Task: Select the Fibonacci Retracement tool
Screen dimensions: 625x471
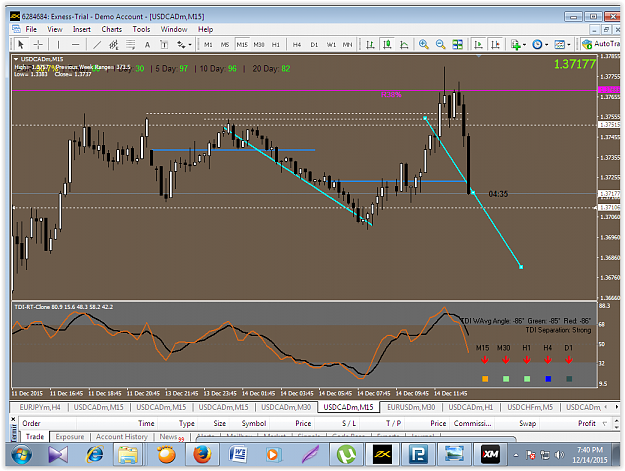Action: (130, 44)
